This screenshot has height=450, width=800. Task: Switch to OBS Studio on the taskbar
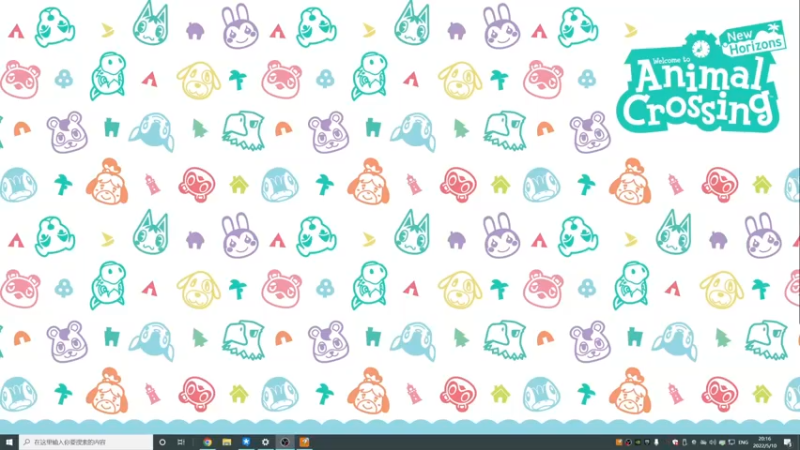[x=285, y=442]
